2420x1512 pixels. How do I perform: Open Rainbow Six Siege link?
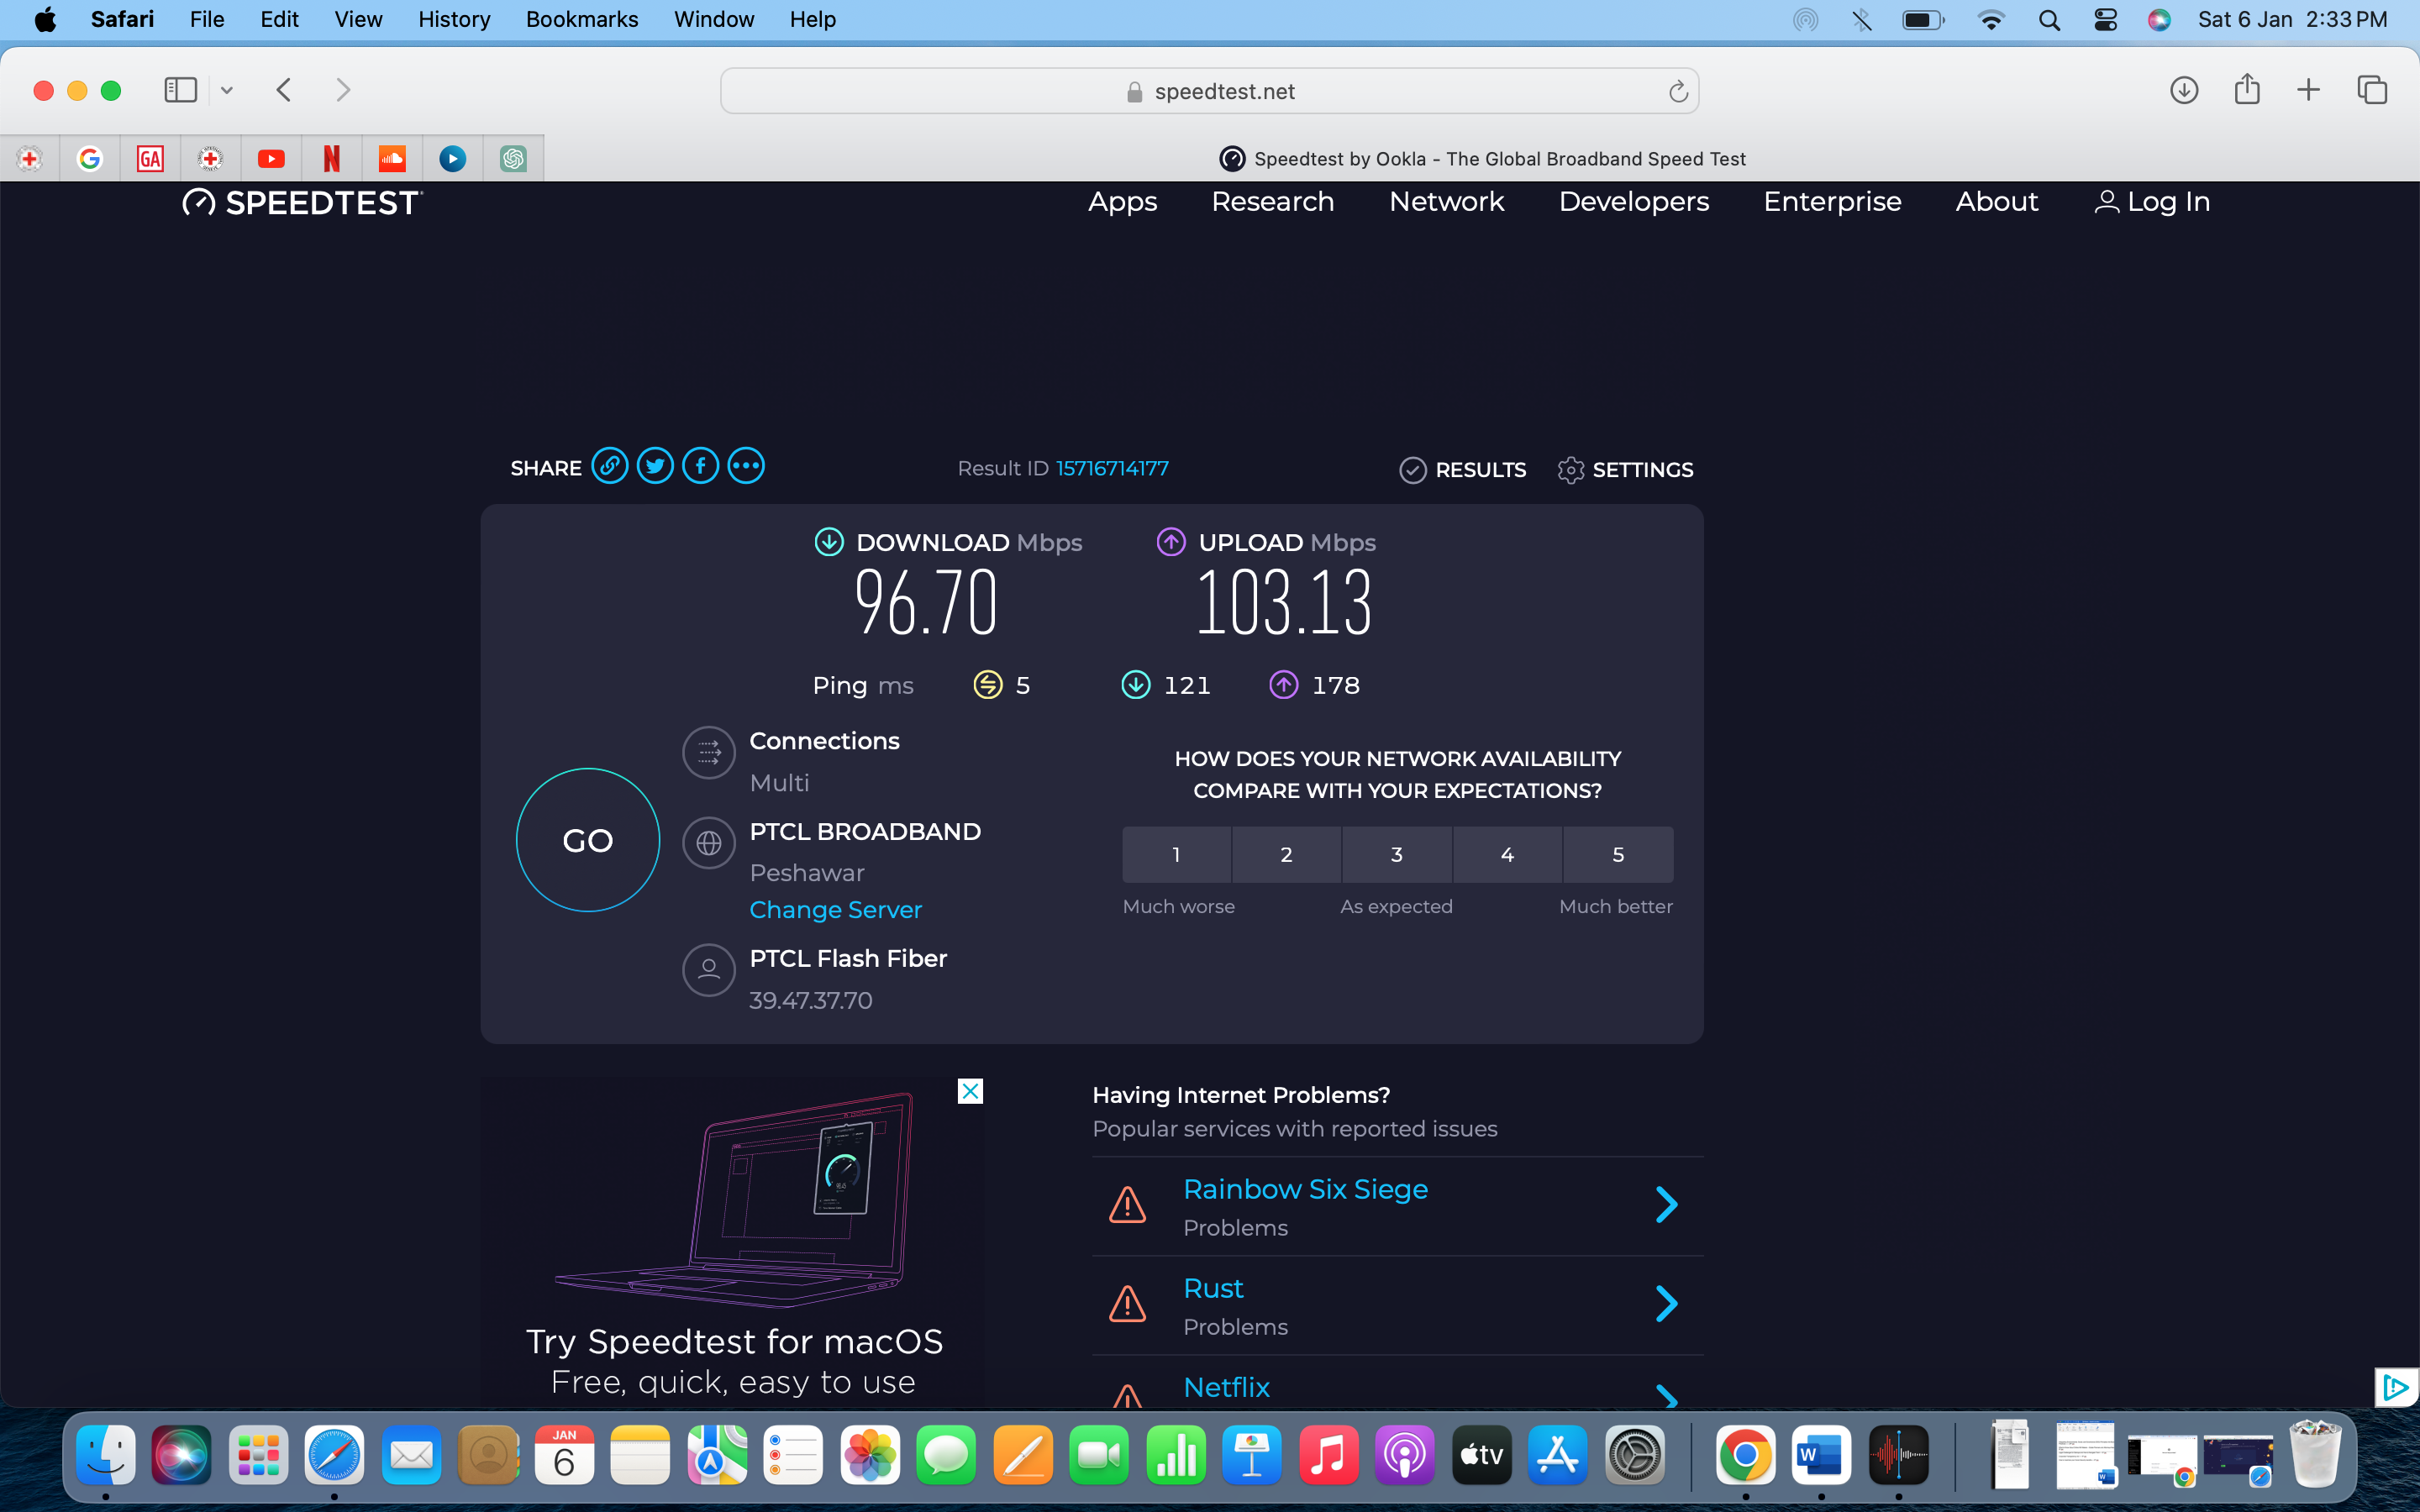(x=1305, y=1189)
